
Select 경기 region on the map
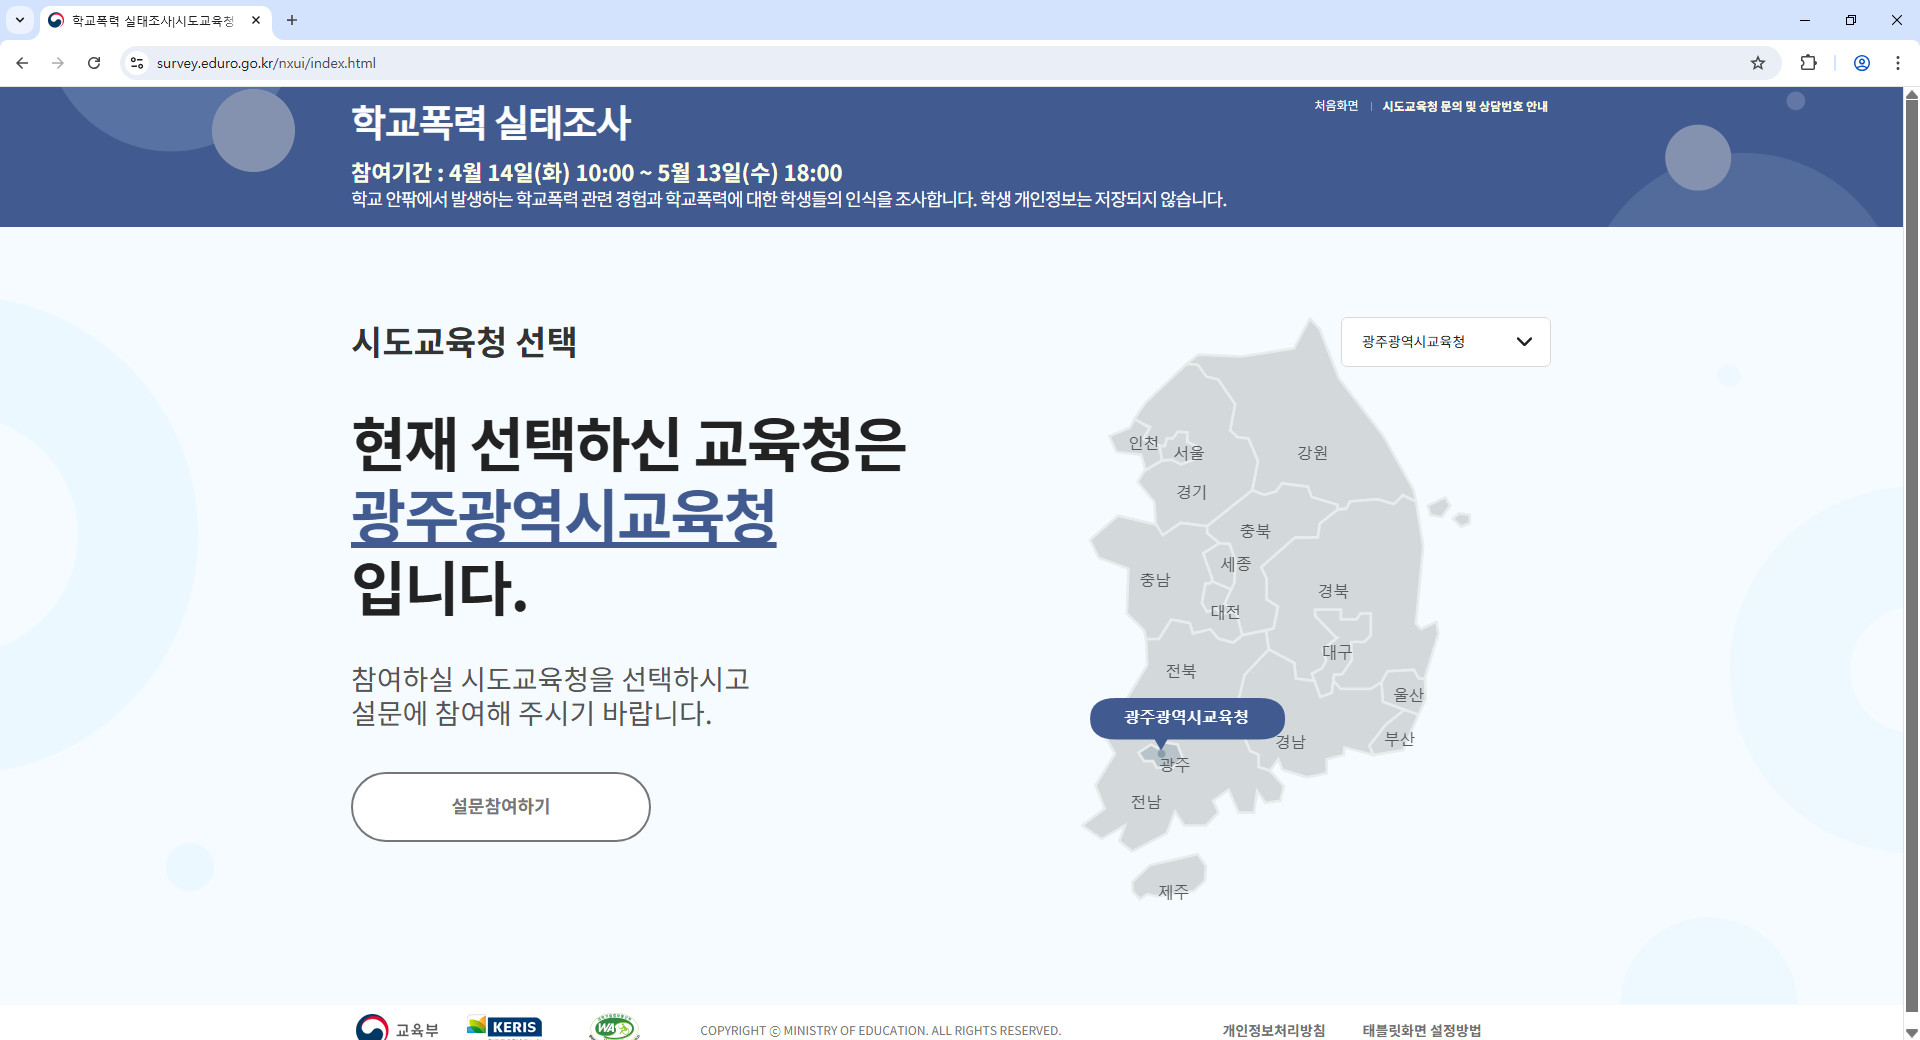[1192, 492]
